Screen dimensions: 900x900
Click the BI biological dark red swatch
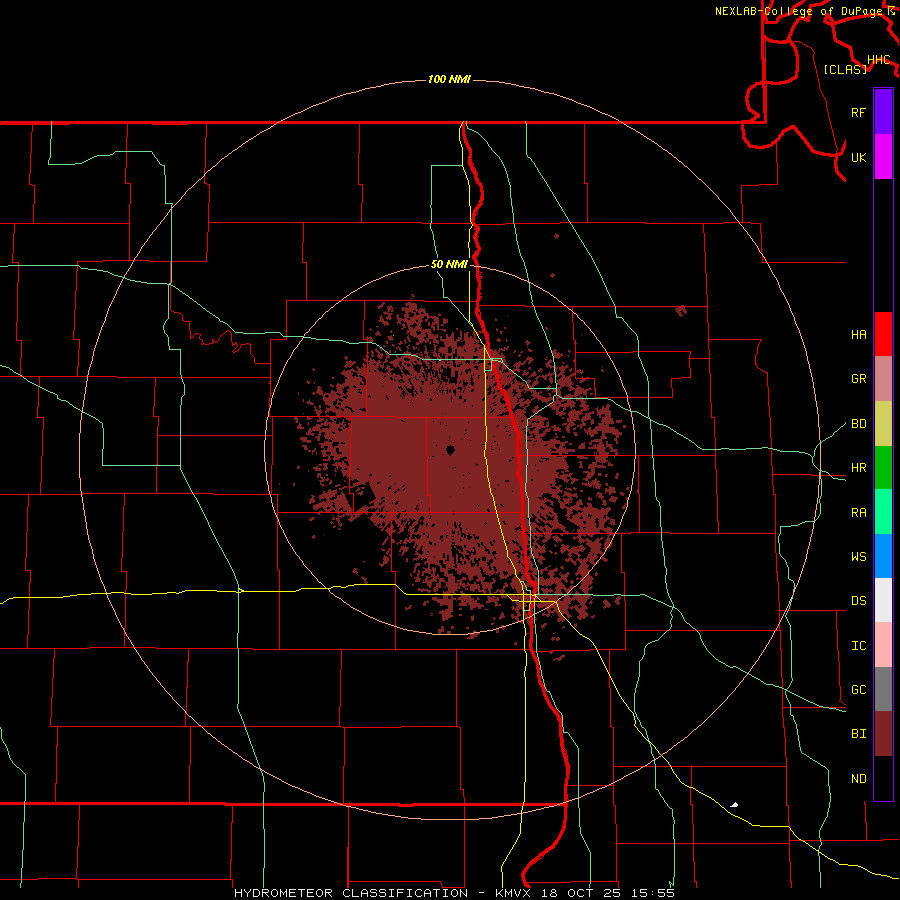(x=883, y=734)
